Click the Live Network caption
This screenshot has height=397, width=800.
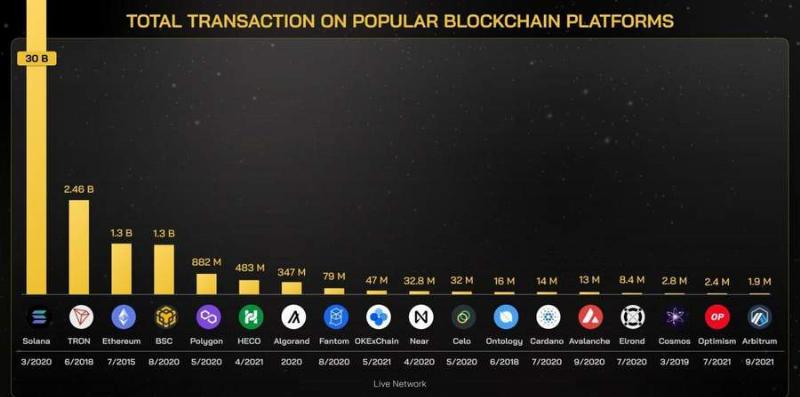tap(399, 384)
